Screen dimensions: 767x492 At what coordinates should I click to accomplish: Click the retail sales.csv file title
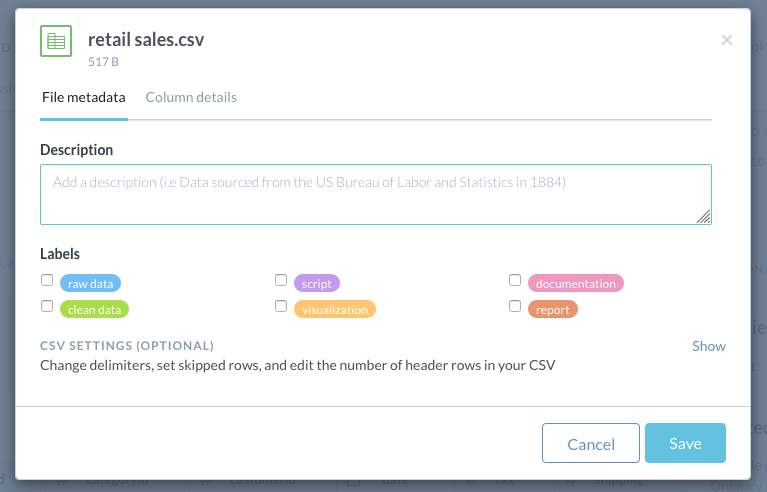[x=146, y=40]
